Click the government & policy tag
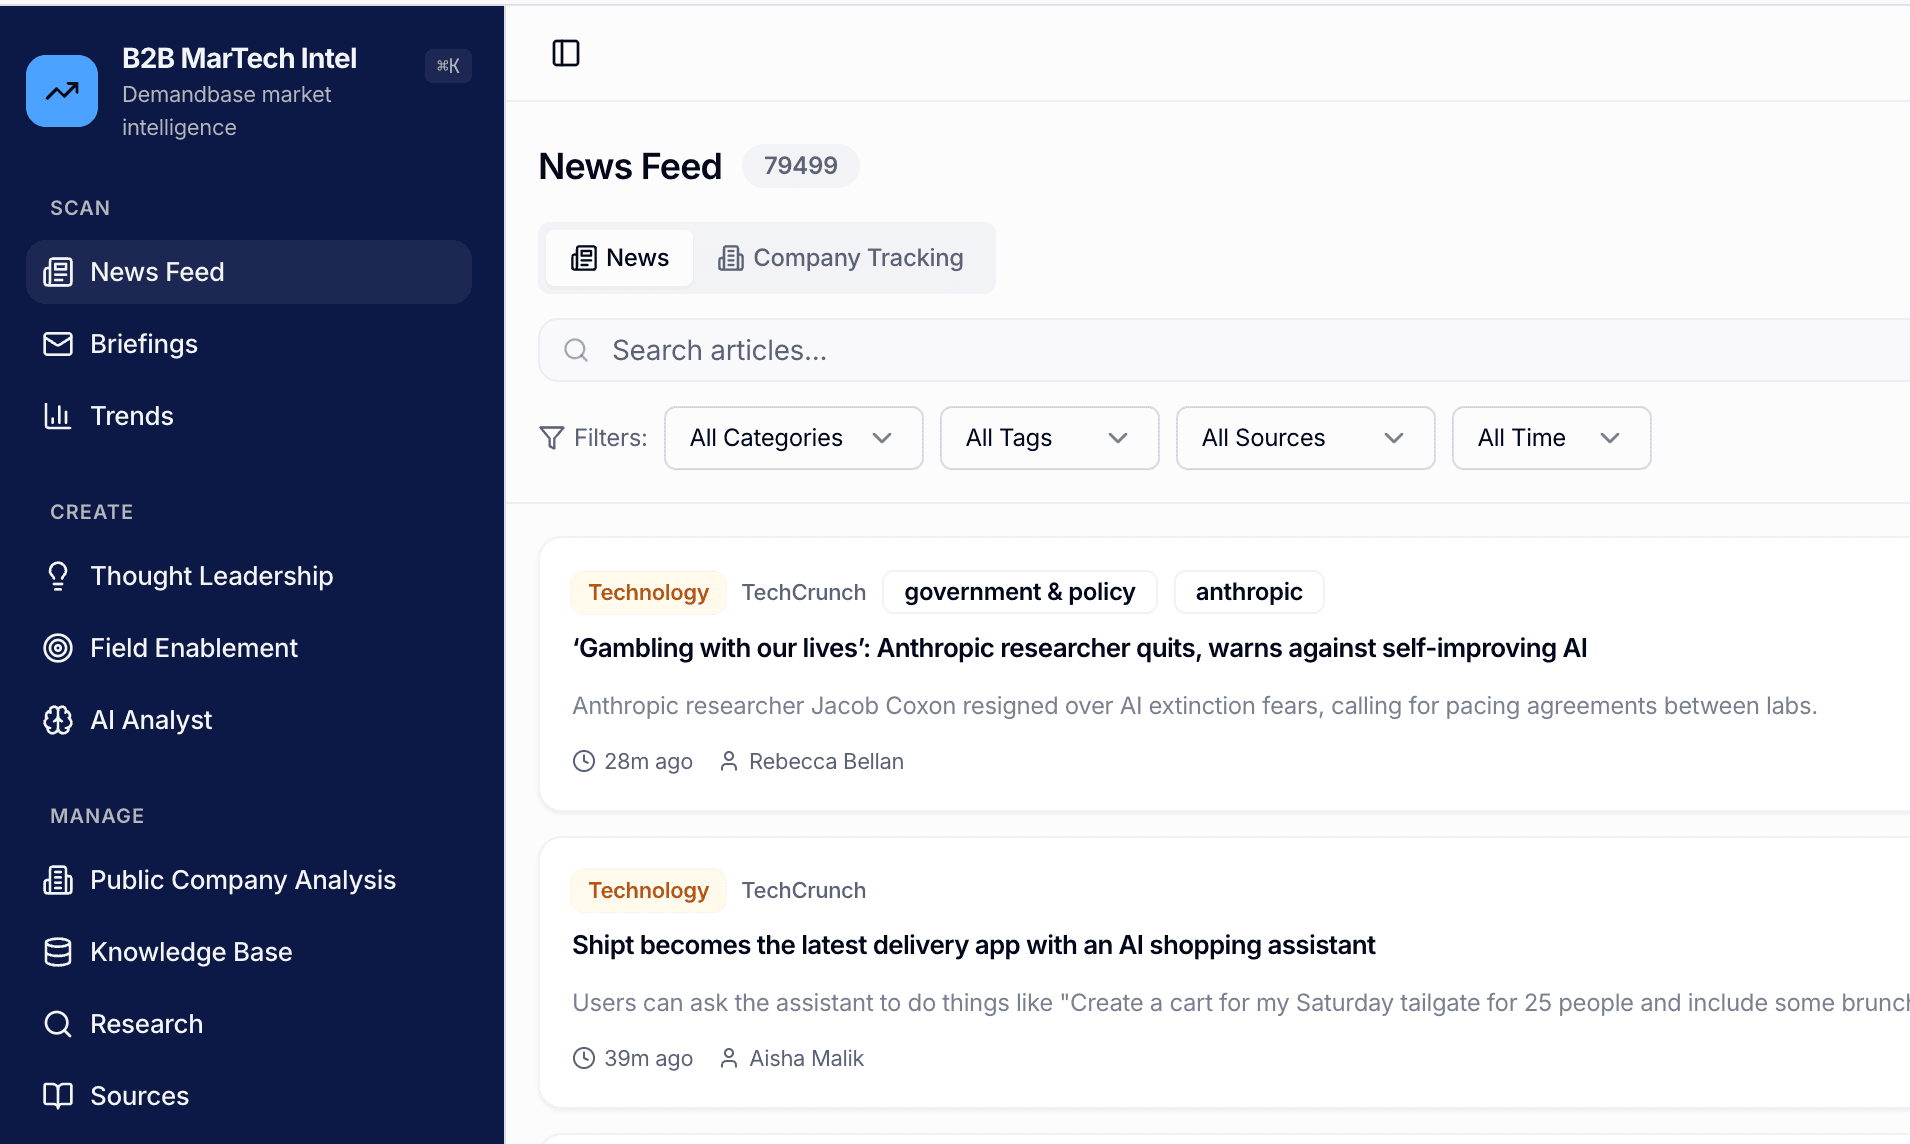This screenshot has height=1144, width=1910. 1020,592
